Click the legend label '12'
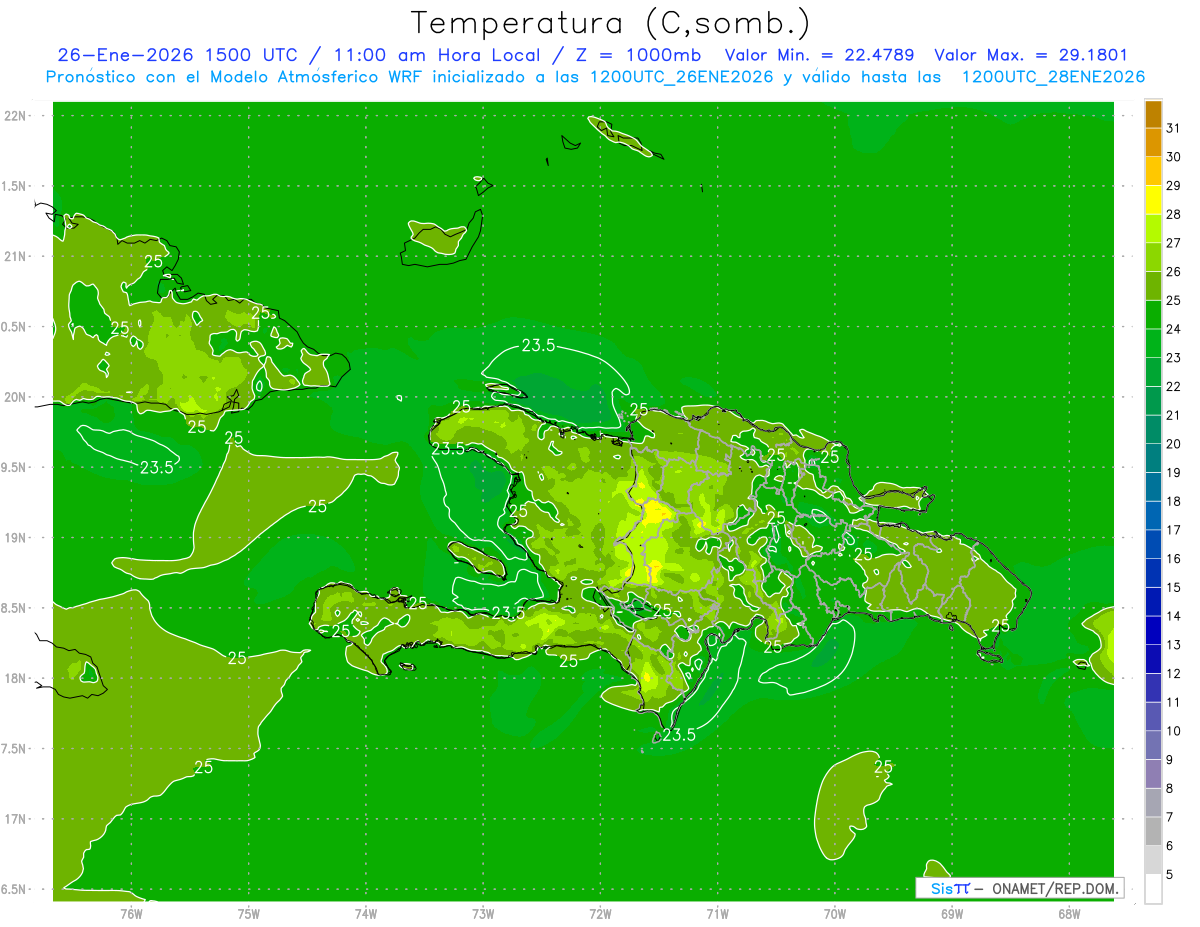This screenshot has width=1200, height=927. [1173, 674]
